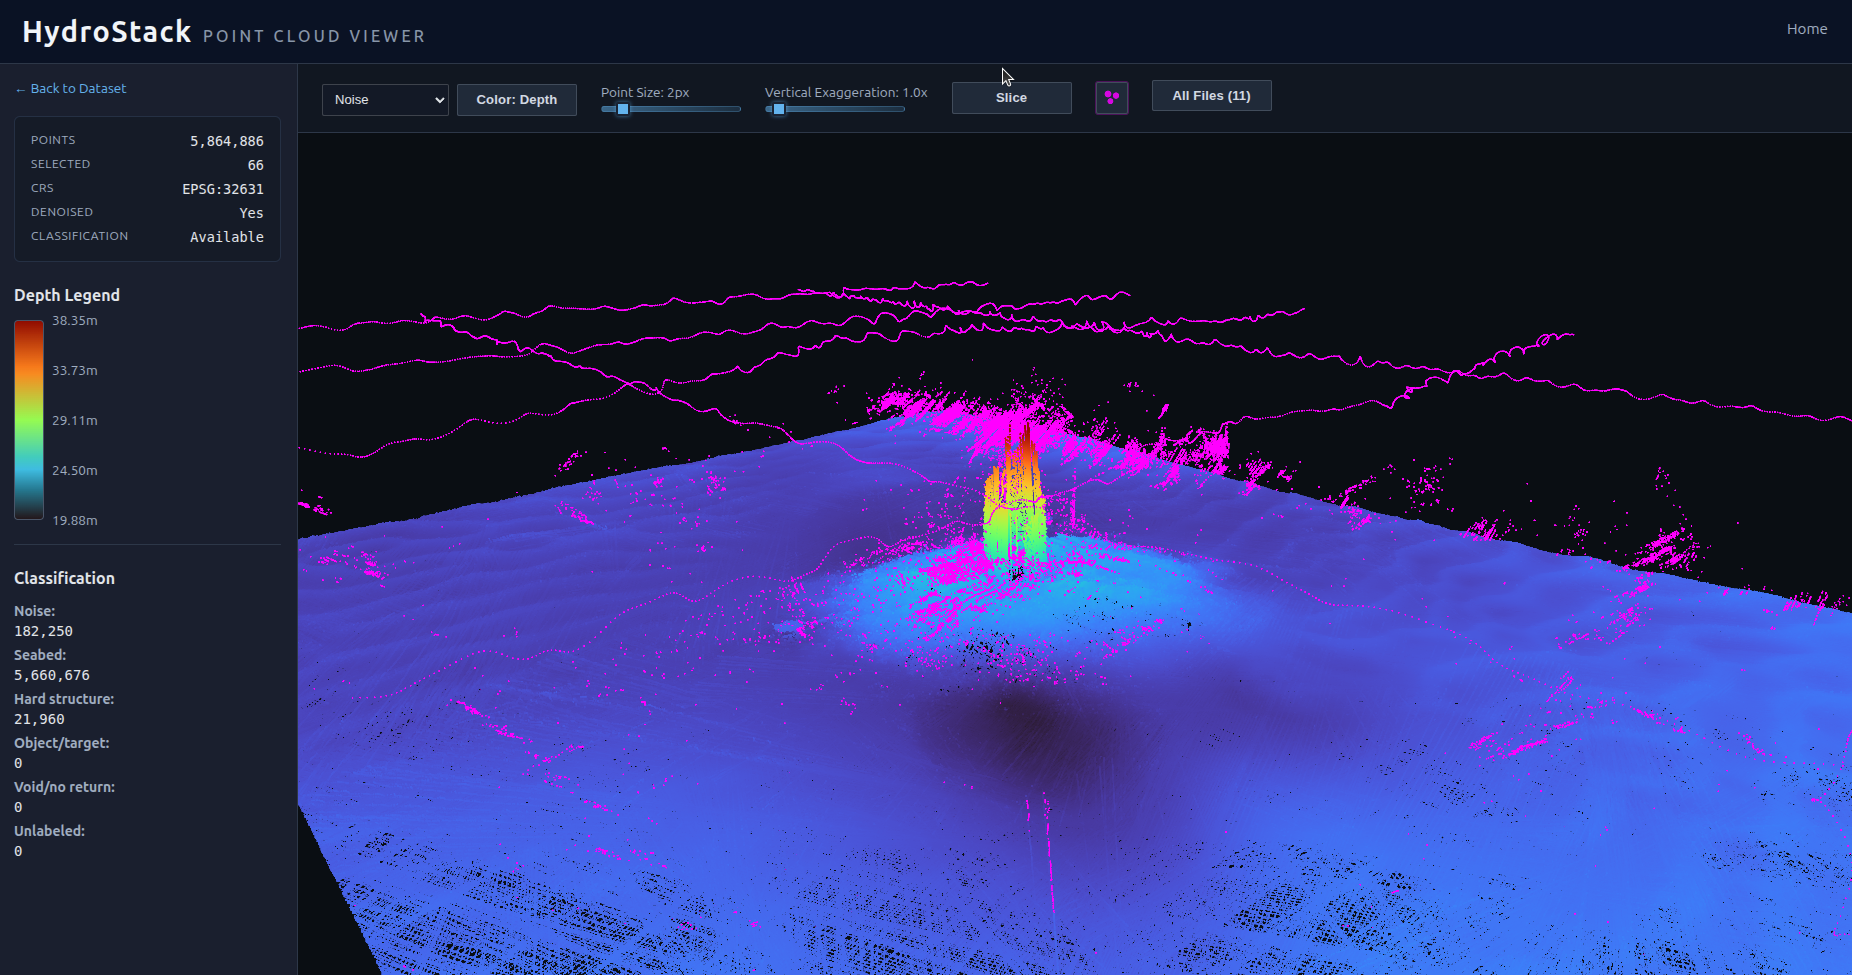Go to Home in the top navigation
Screen dimensions: 1852x975
tap(1806, 28)
